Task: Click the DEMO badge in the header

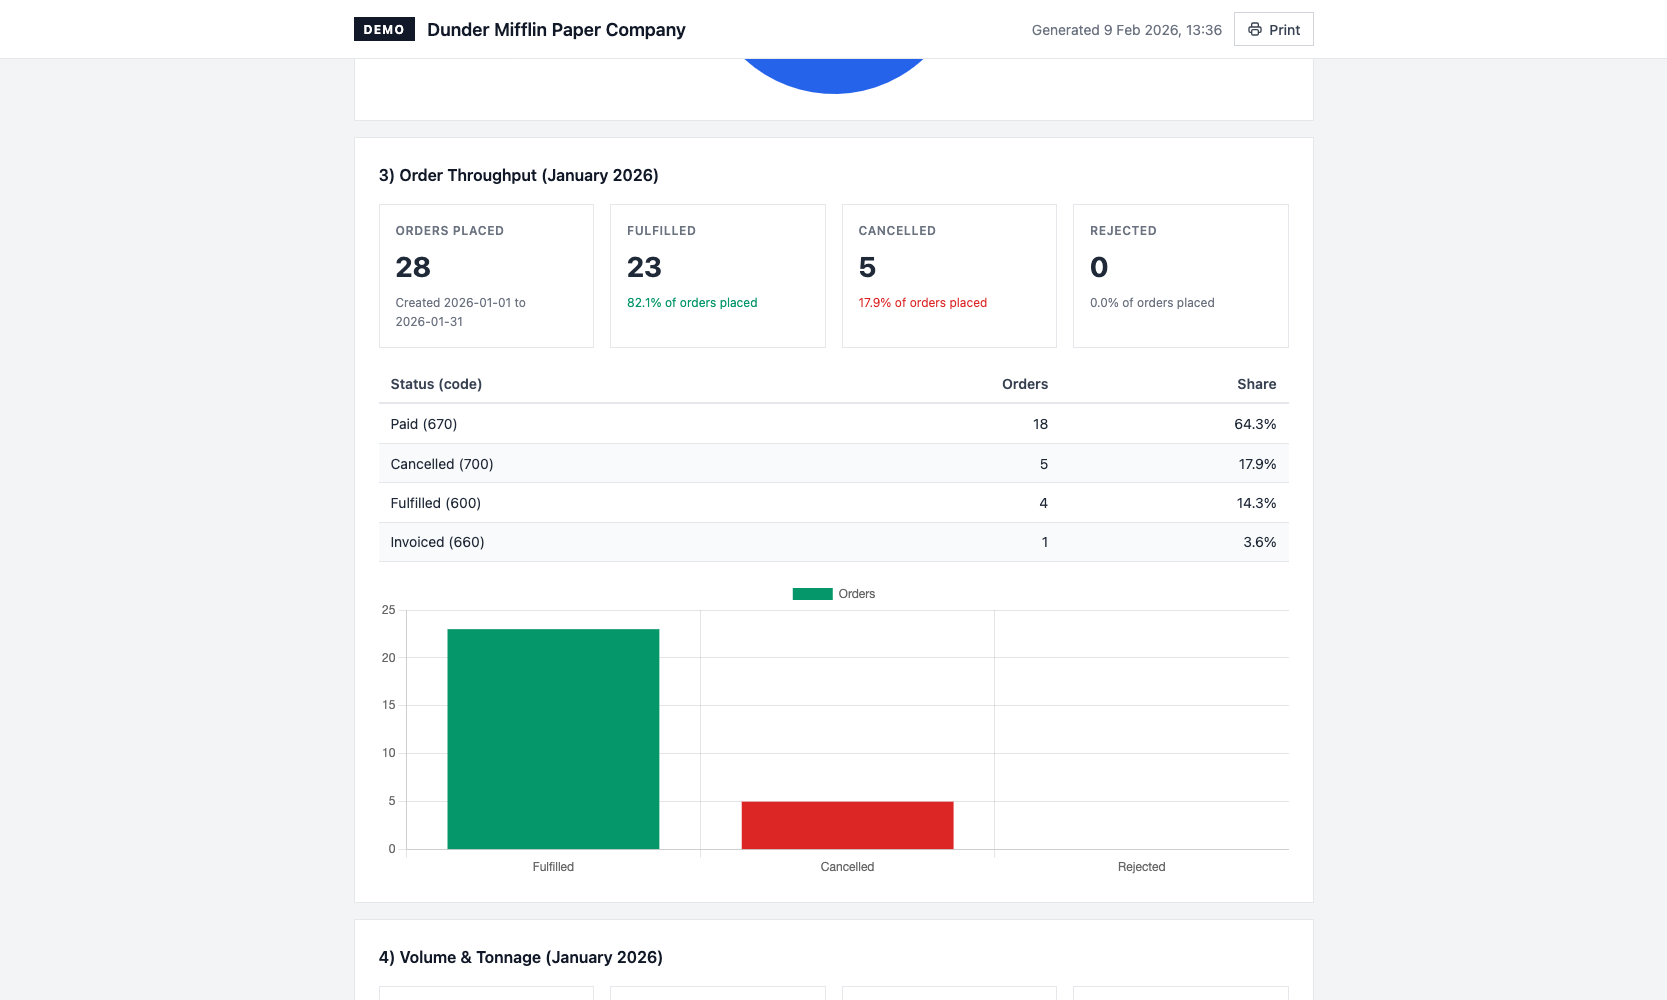Action: pos(385,29)
